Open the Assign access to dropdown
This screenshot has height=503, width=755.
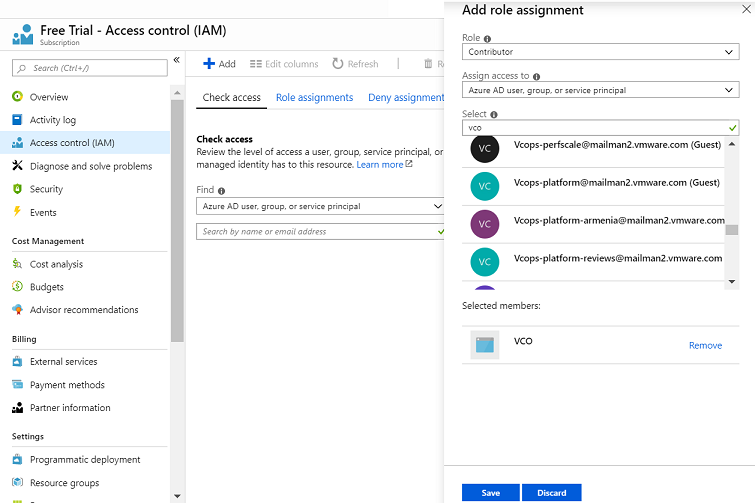[x=600, y=90]
